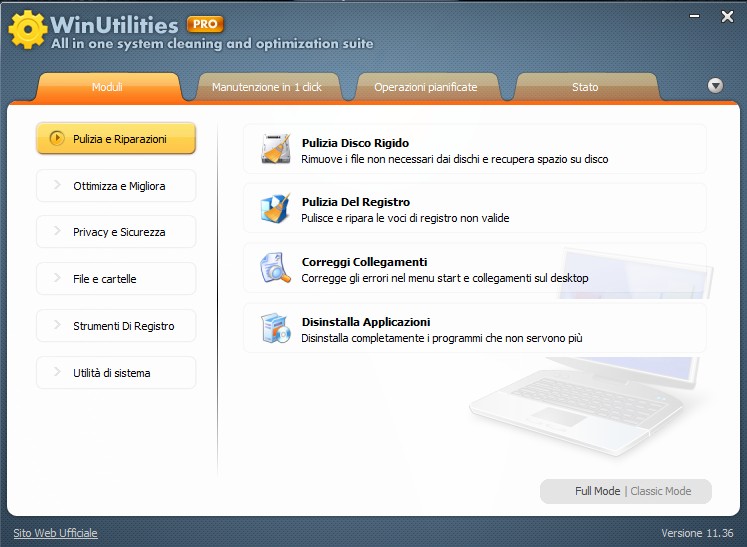The height and width of the screenshot is (547, 747).
Task: Launch Pulizia Disco Rigido
Action: (475, 149)
